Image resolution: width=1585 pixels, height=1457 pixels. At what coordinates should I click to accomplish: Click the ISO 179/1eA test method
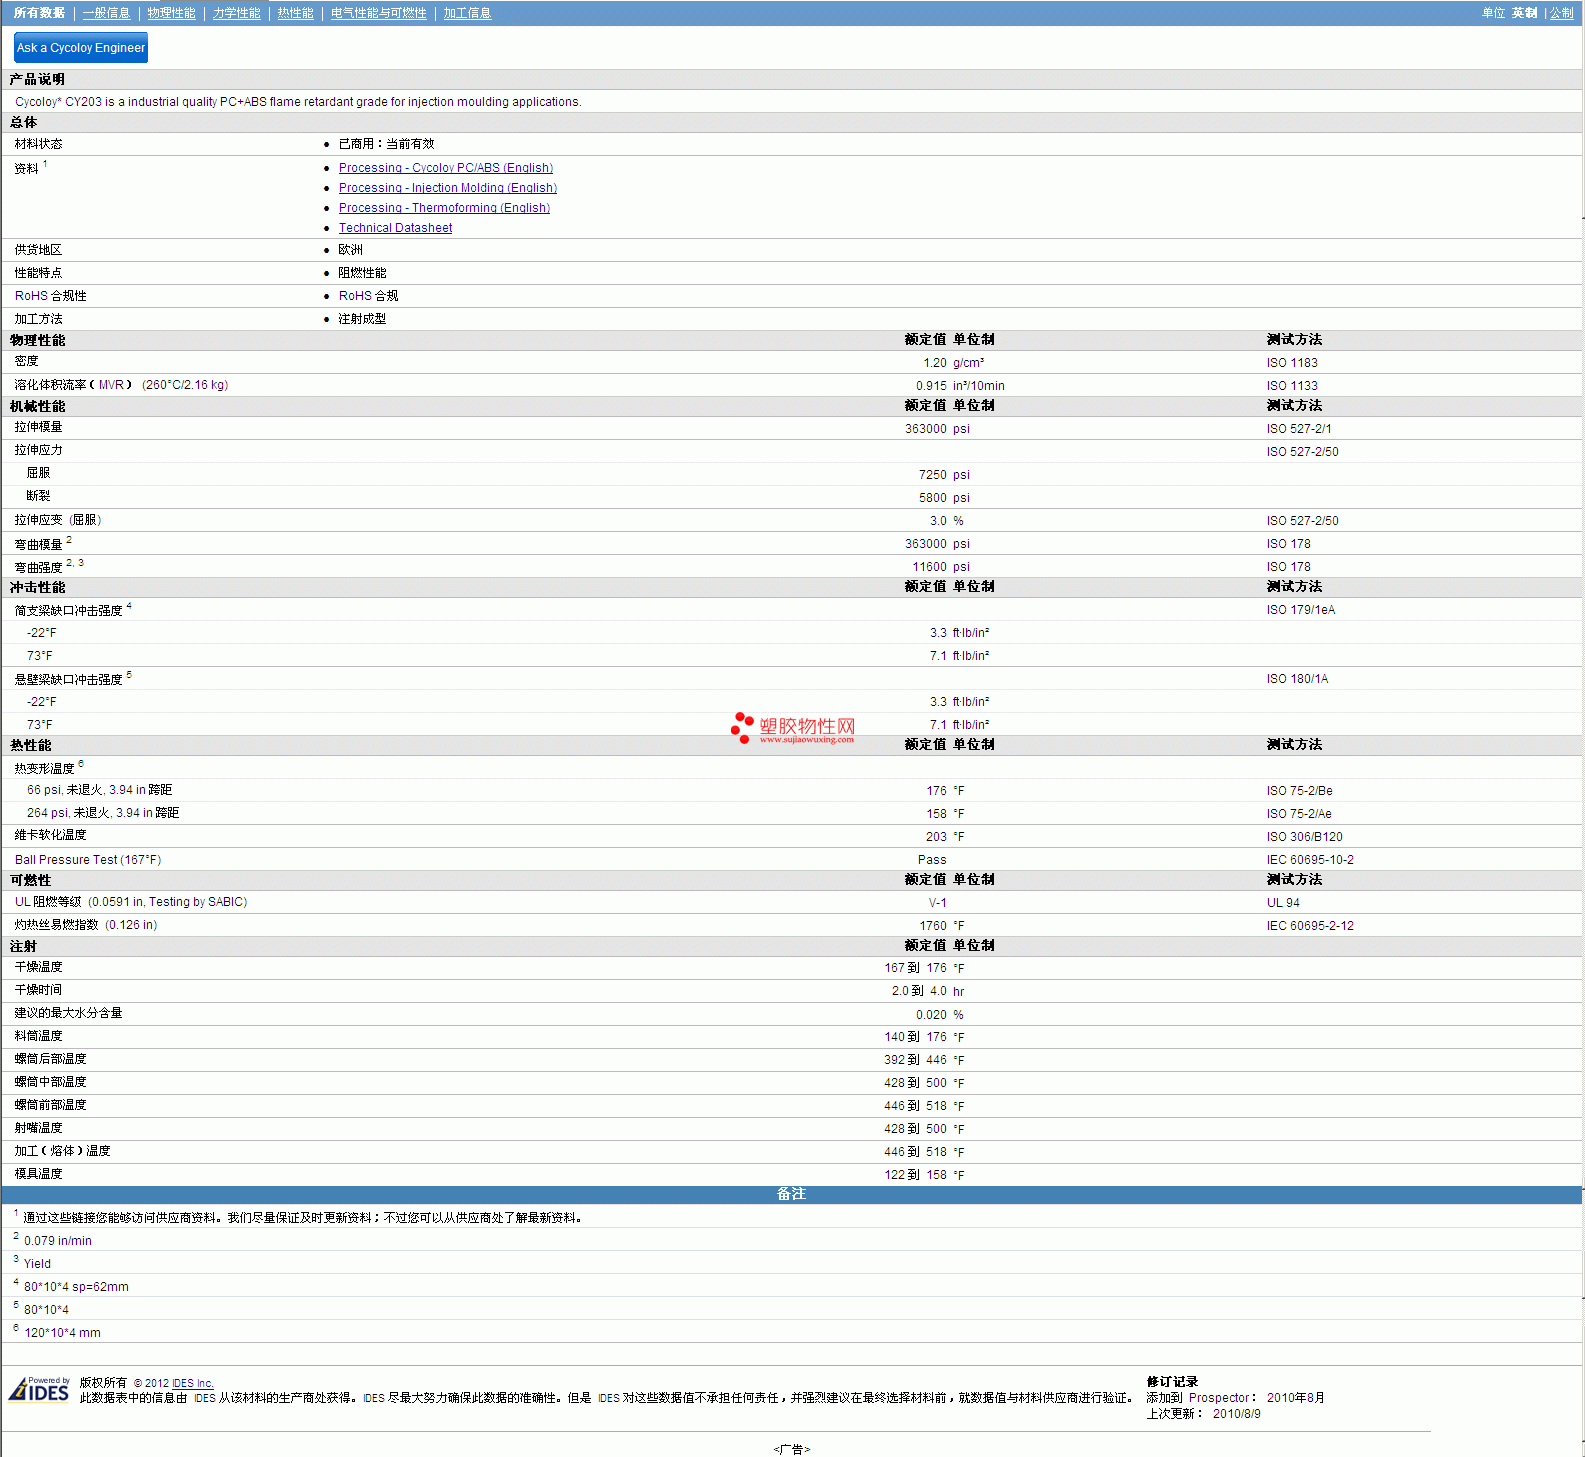click(x=1301, y=610)
